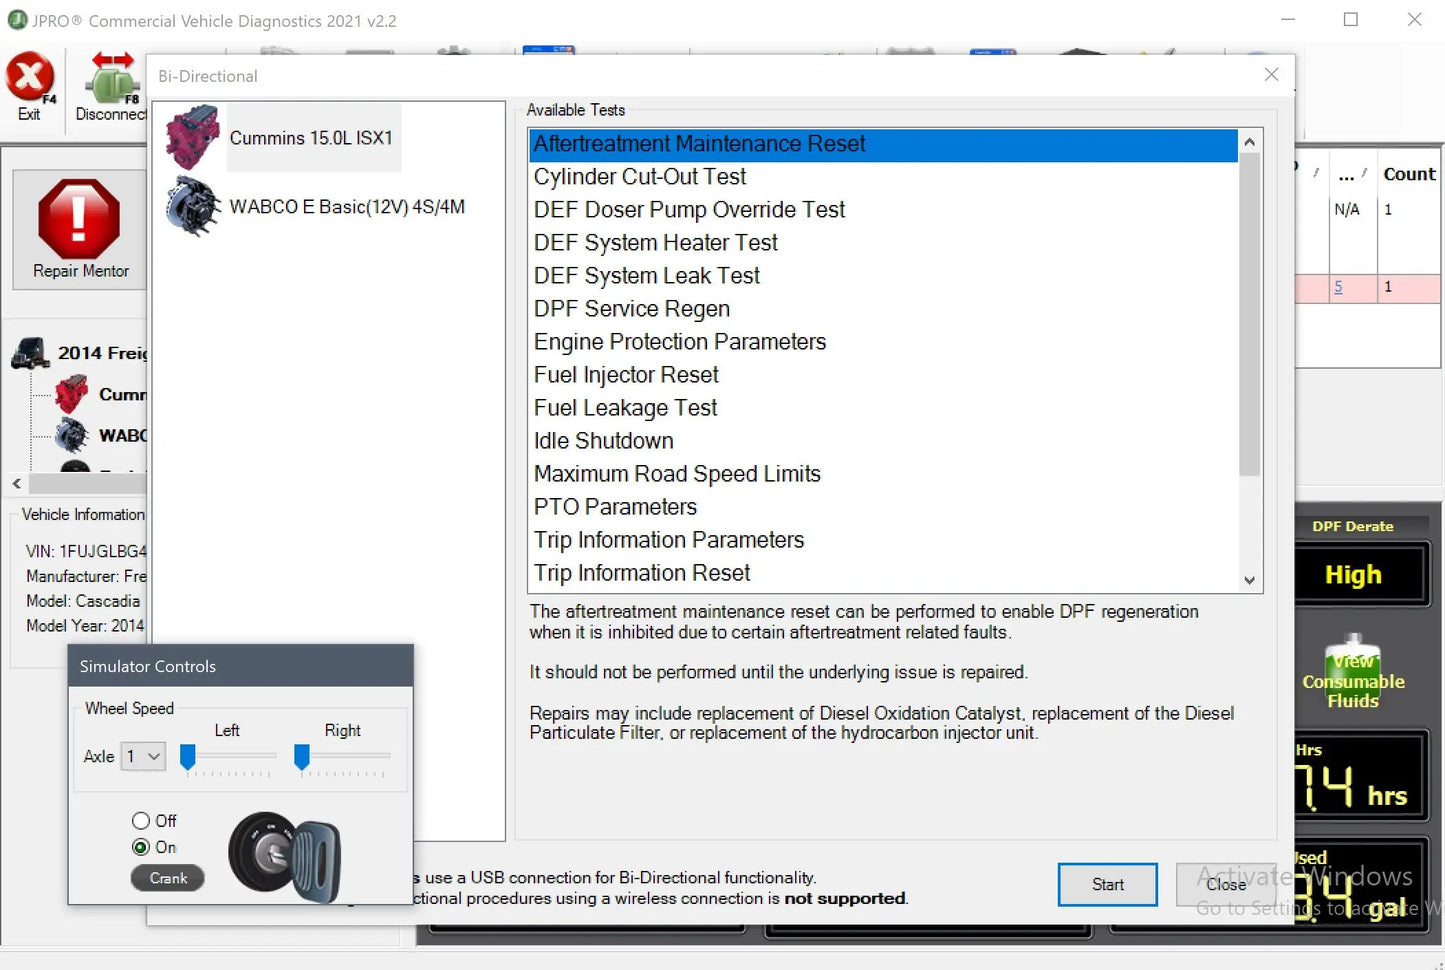Click the down arrow on the Available Tests scrollbar
The height and width of the screenshot is (970, 1445).
1249,580
